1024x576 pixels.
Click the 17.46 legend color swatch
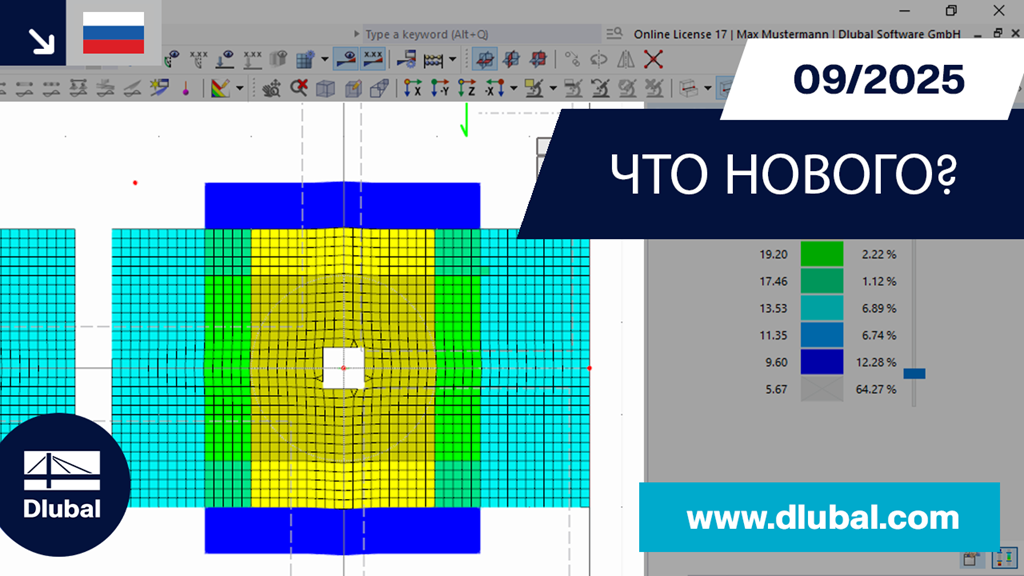tap(822, 281)
